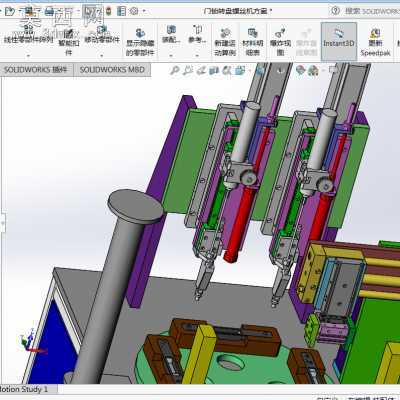Click the panel collapse handle on left edge
The height and width of the screenshot is (400, 400).
point(2,223)
